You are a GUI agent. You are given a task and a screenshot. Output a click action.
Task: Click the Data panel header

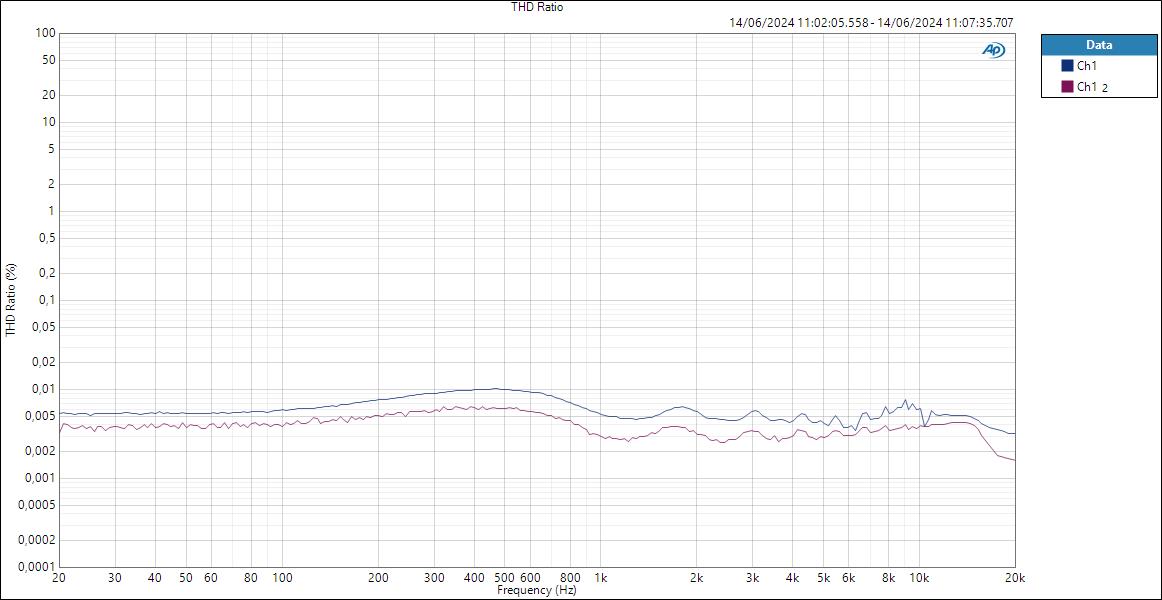(1098, 44)
